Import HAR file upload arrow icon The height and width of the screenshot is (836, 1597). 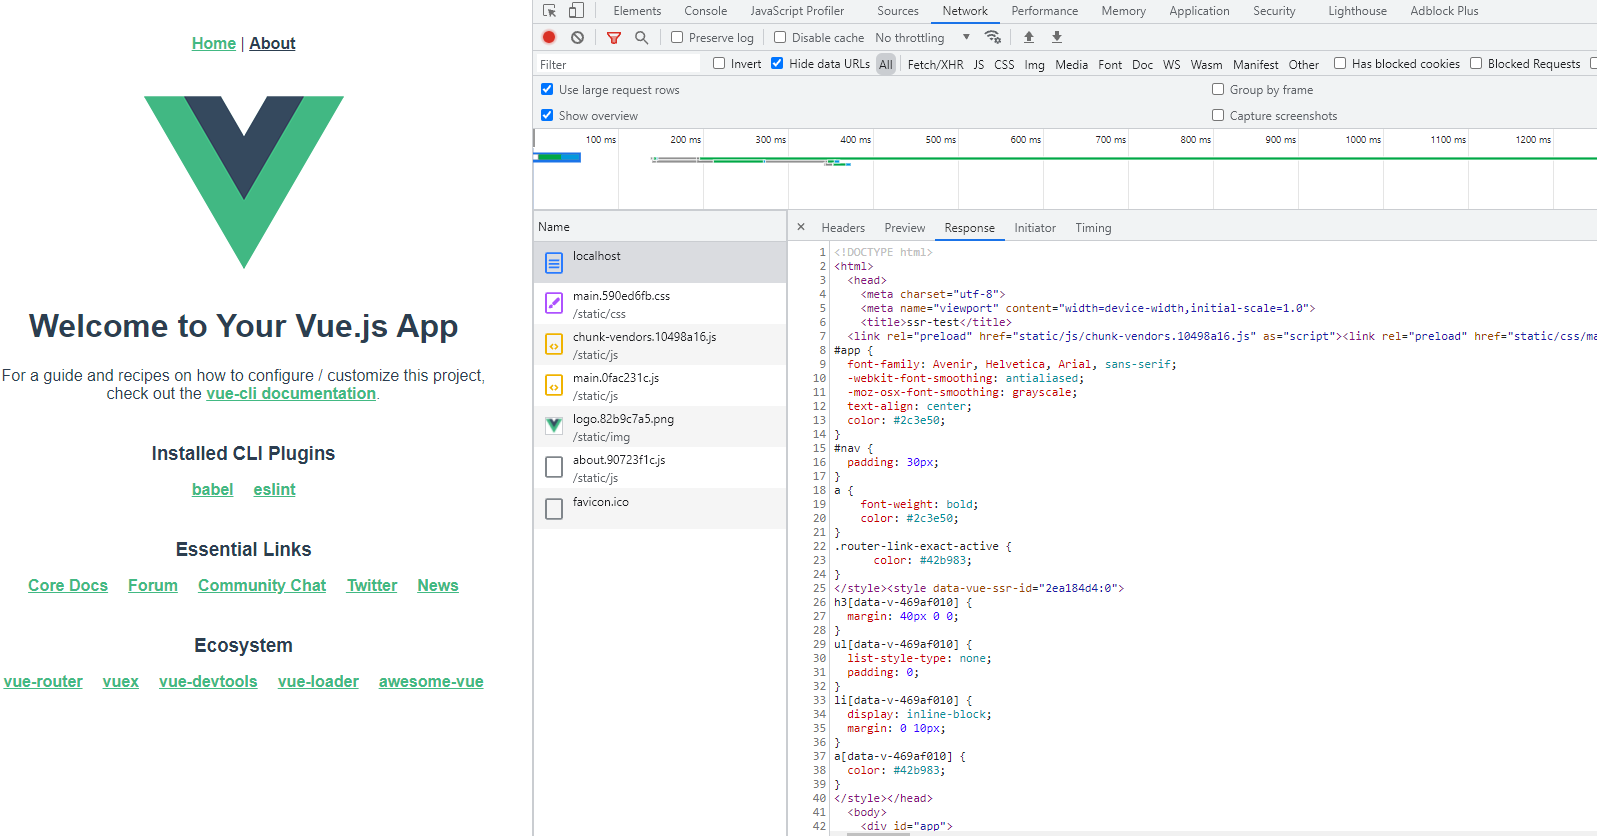(1029, 37)
